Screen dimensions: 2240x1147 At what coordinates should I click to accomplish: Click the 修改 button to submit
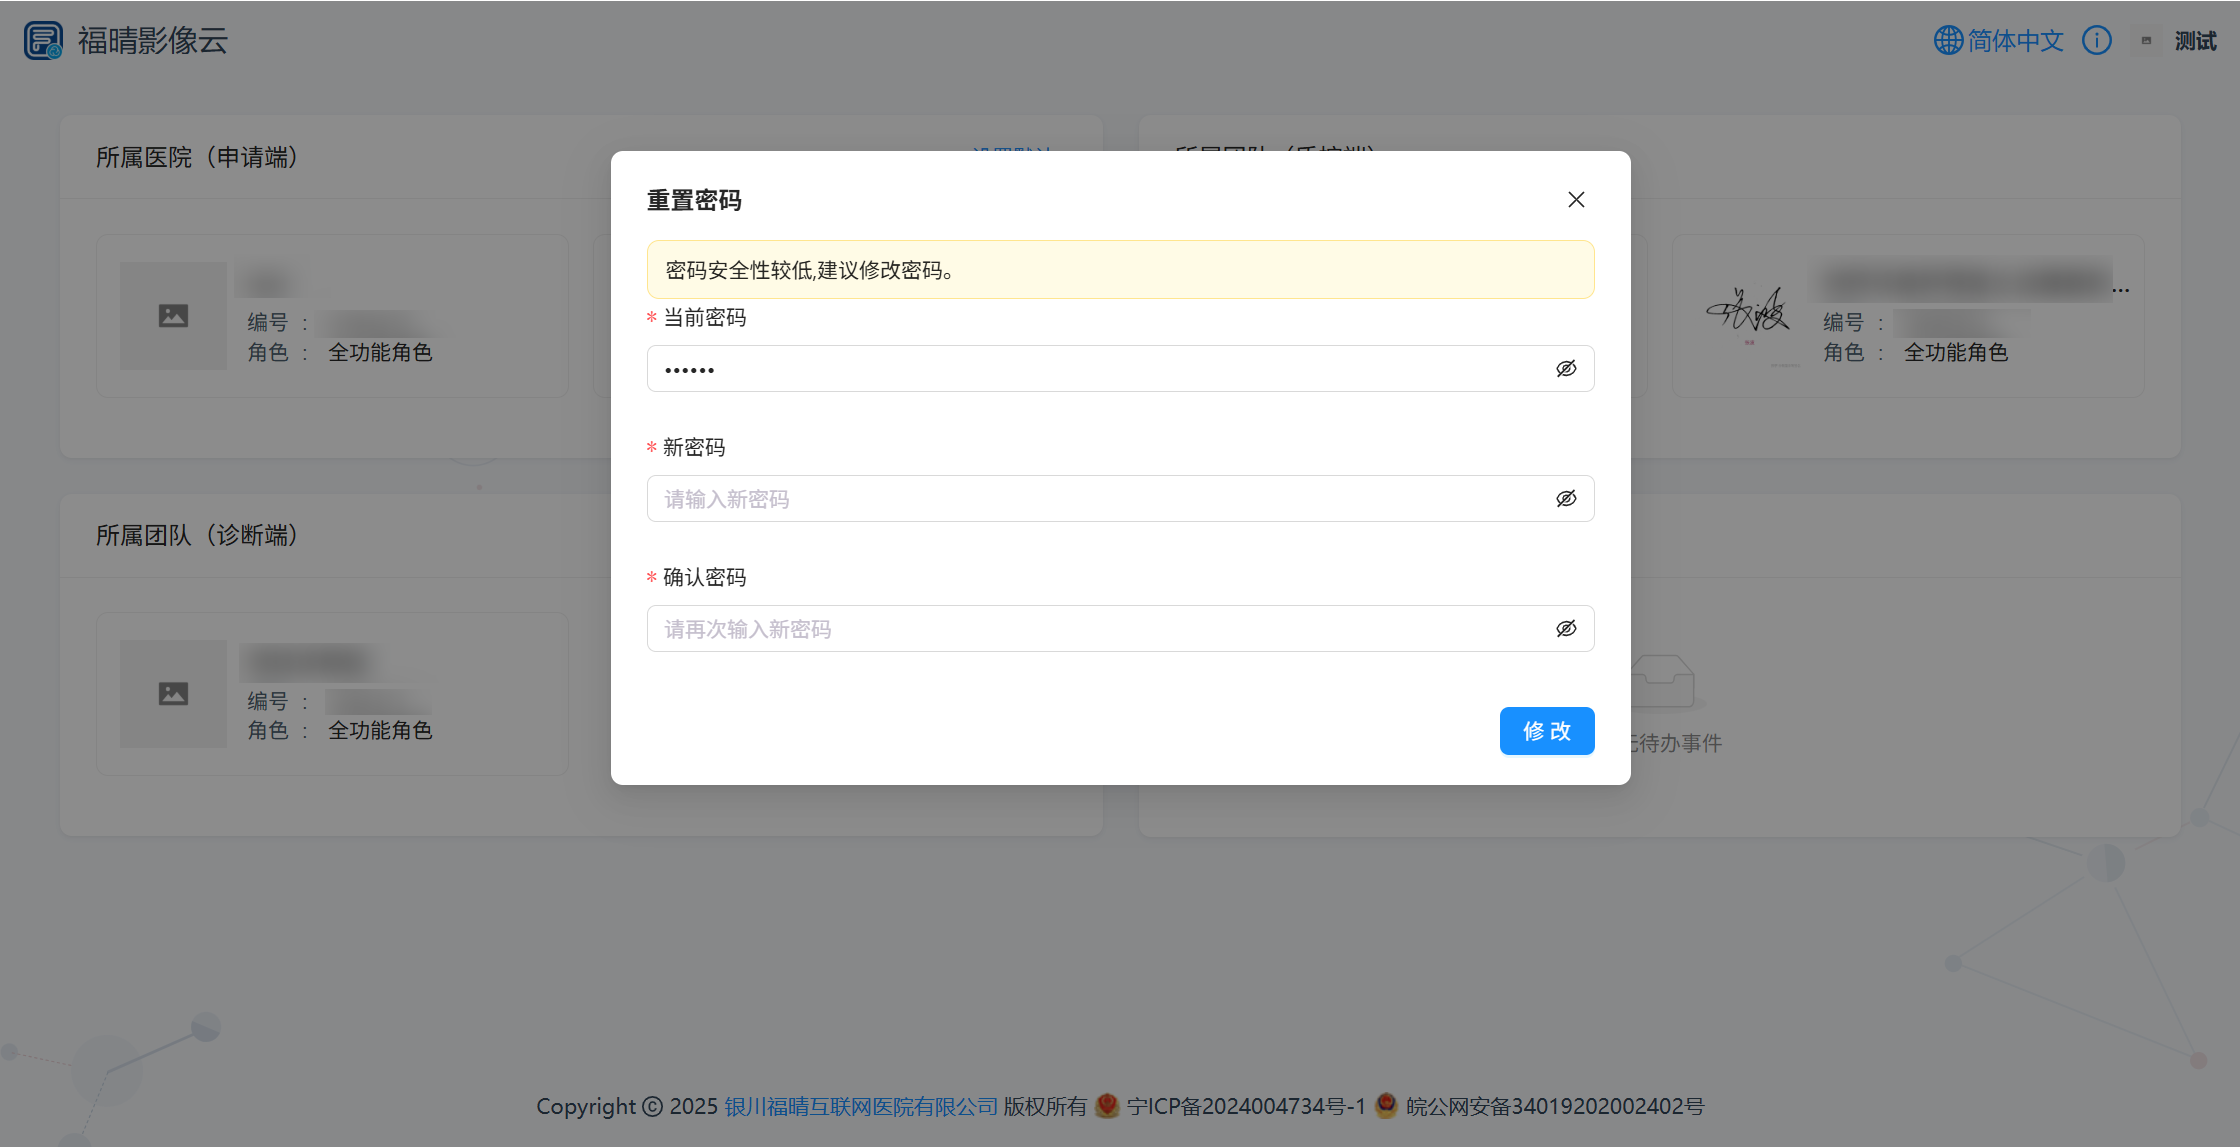click(x=1546, y=731)
